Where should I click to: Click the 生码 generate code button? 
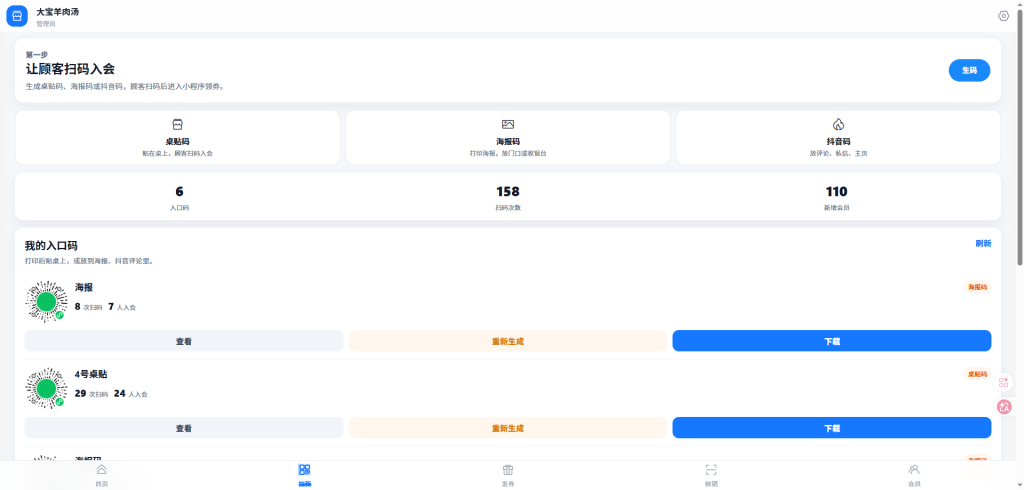[969, 71]
